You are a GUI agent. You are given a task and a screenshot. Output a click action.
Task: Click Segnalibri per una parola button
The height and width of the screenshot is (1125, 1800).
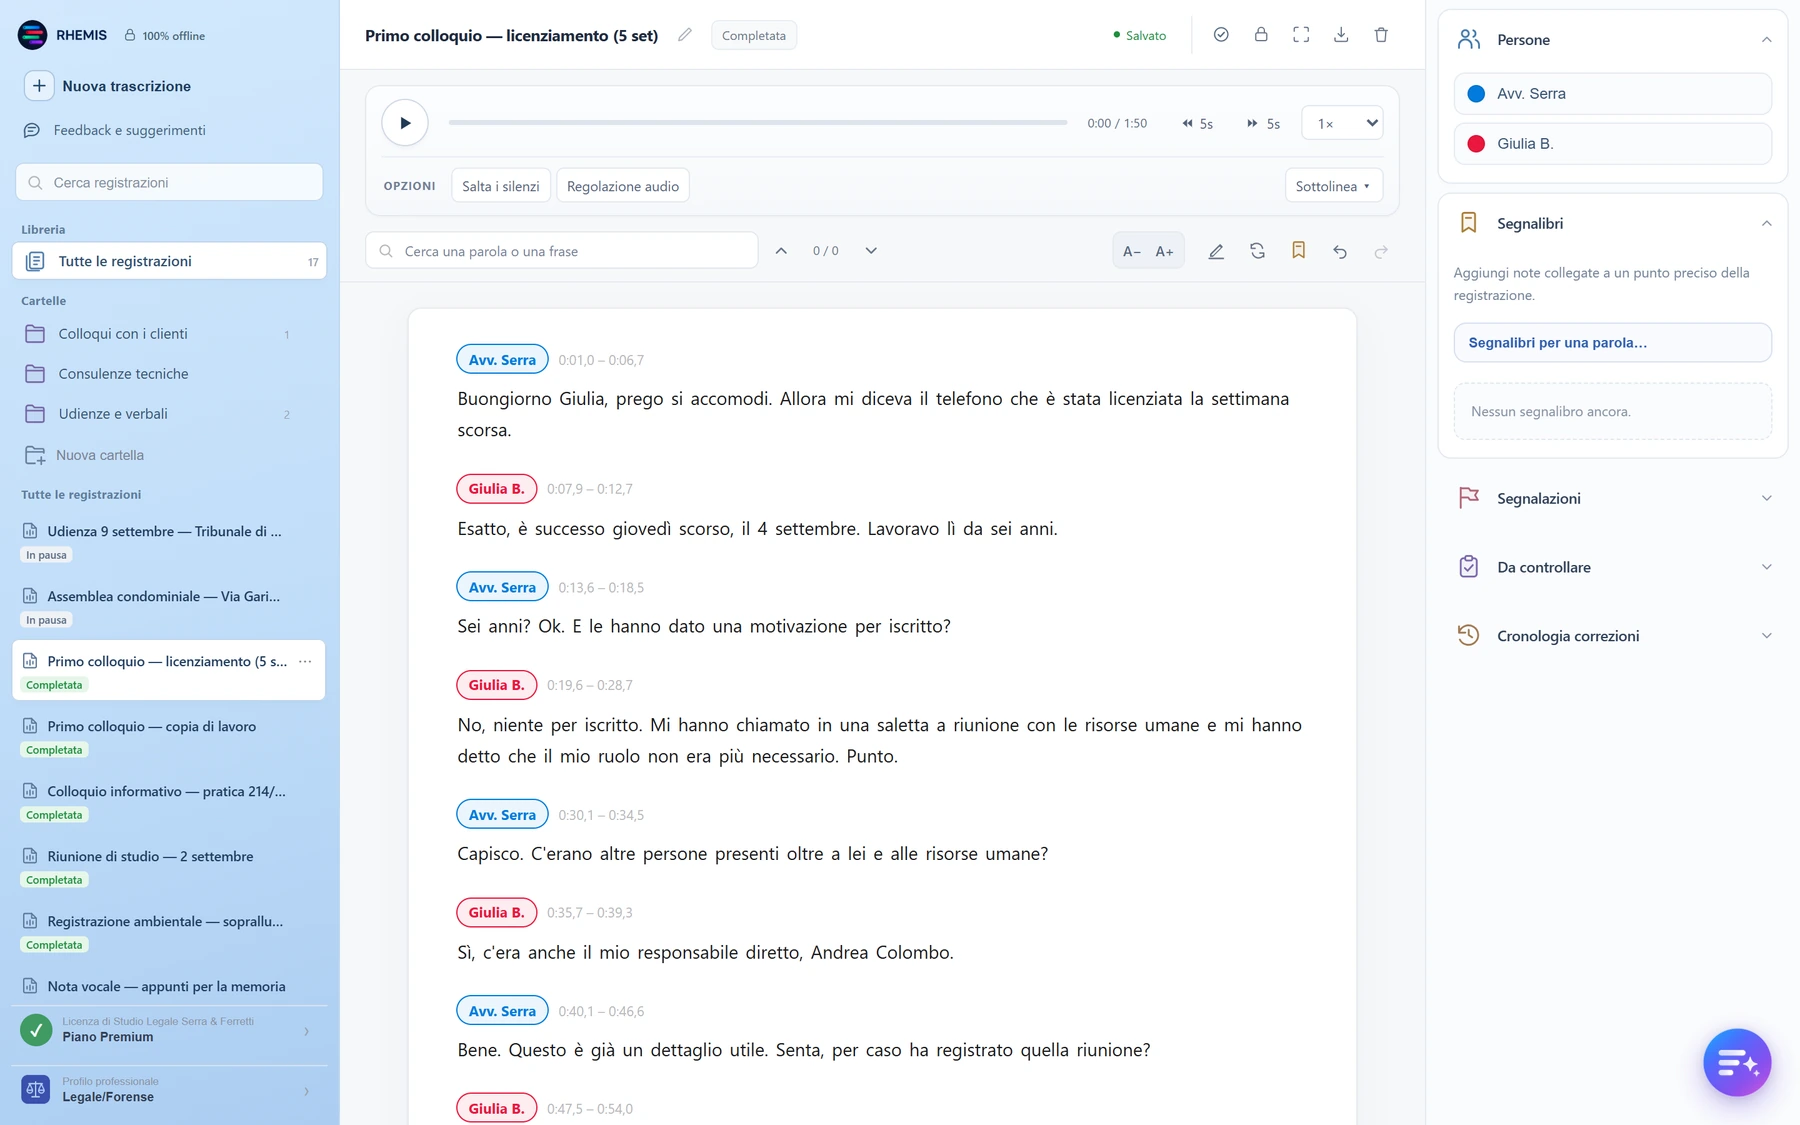coord(1612,342)
